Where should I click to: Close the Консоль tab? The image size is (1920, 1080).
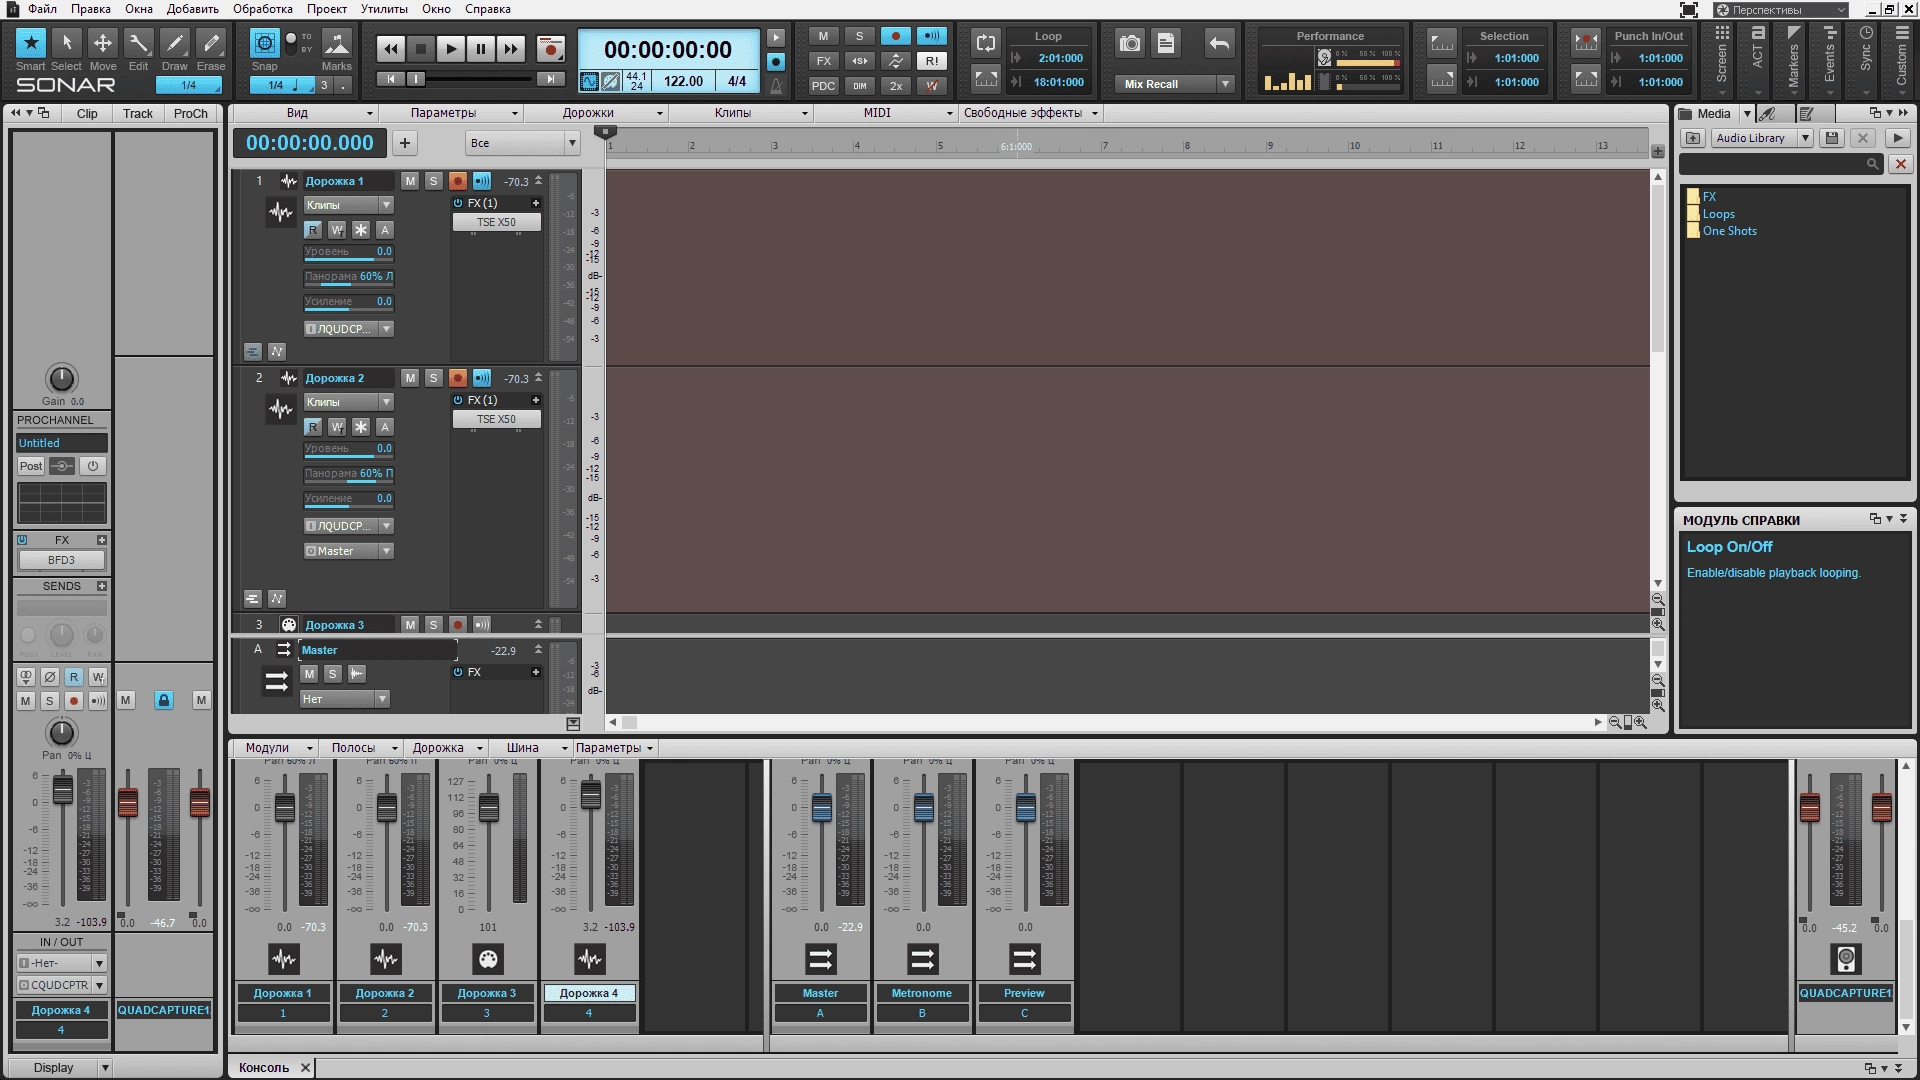click(x=305, y=1067)
